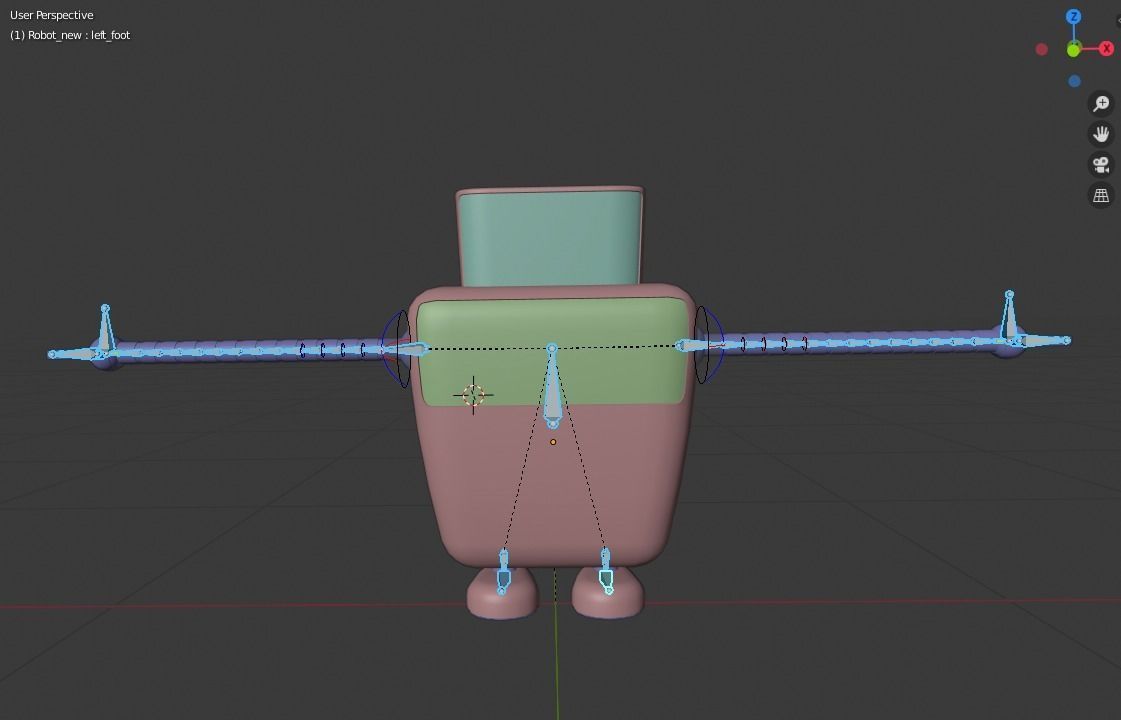Select the shoulder bone at the torso's right side
Viewport: 1121px width, 720px height.
click(x=697, y=345)
